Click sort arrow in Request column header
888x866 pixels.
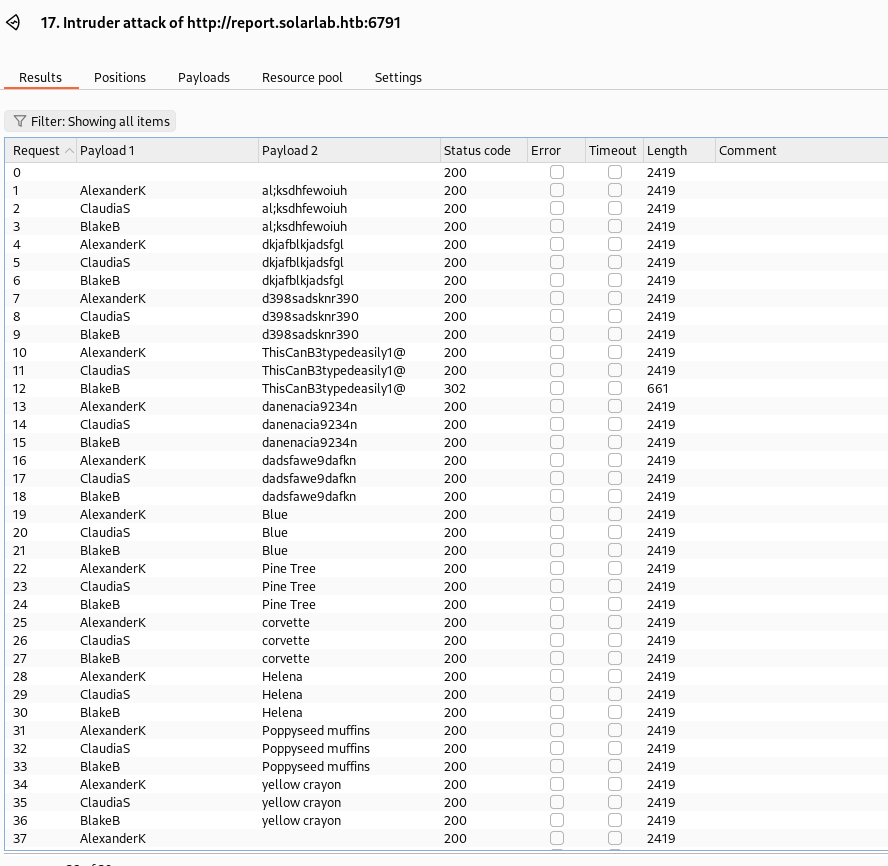[x=68, y=151]
